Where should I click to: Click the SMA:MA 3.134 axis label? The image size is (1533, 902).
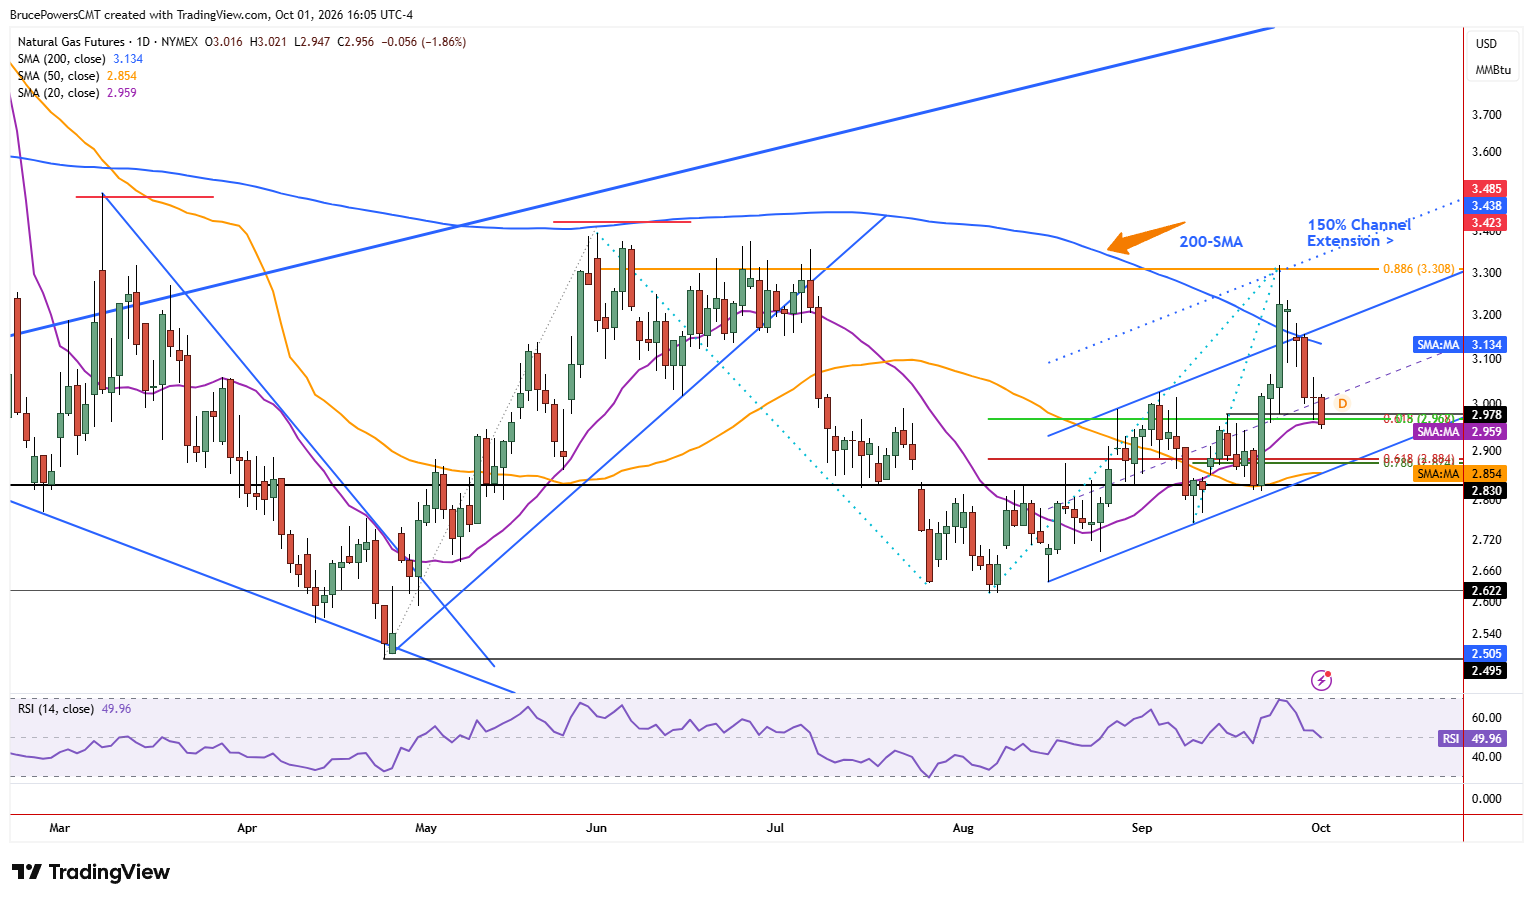1460,345
